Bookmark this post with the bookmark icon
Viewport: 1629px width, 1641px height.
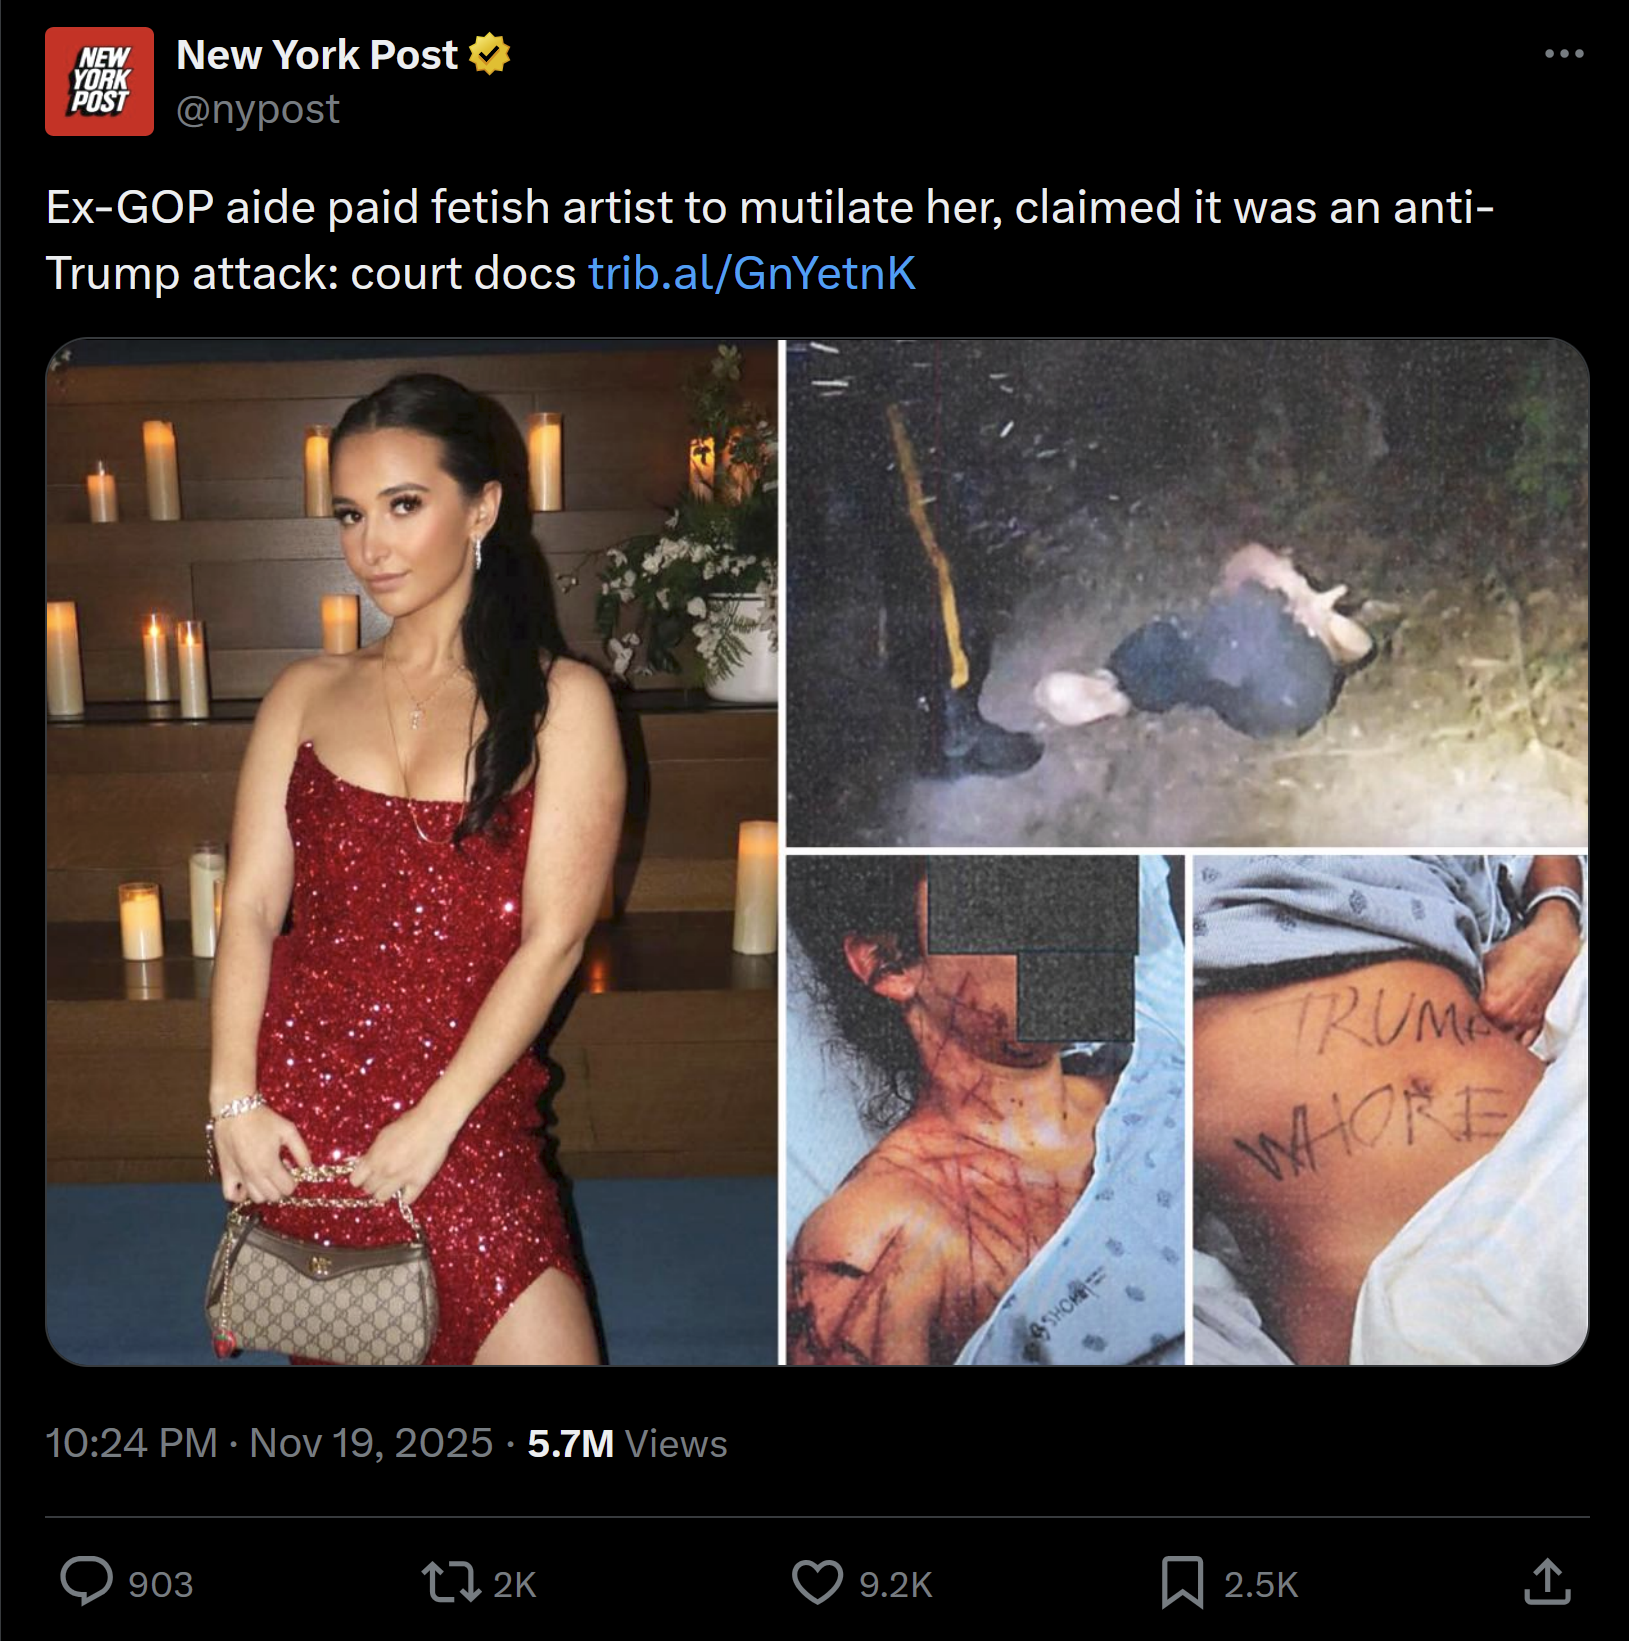[x=1182, y=1582]
